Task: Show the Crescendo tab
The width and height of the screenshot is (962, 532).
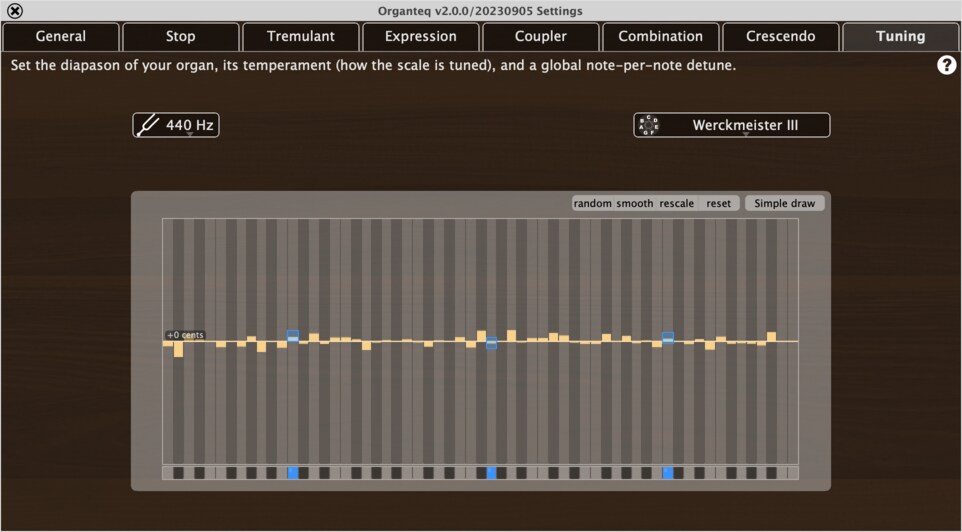Action: [x=780, y=37]
